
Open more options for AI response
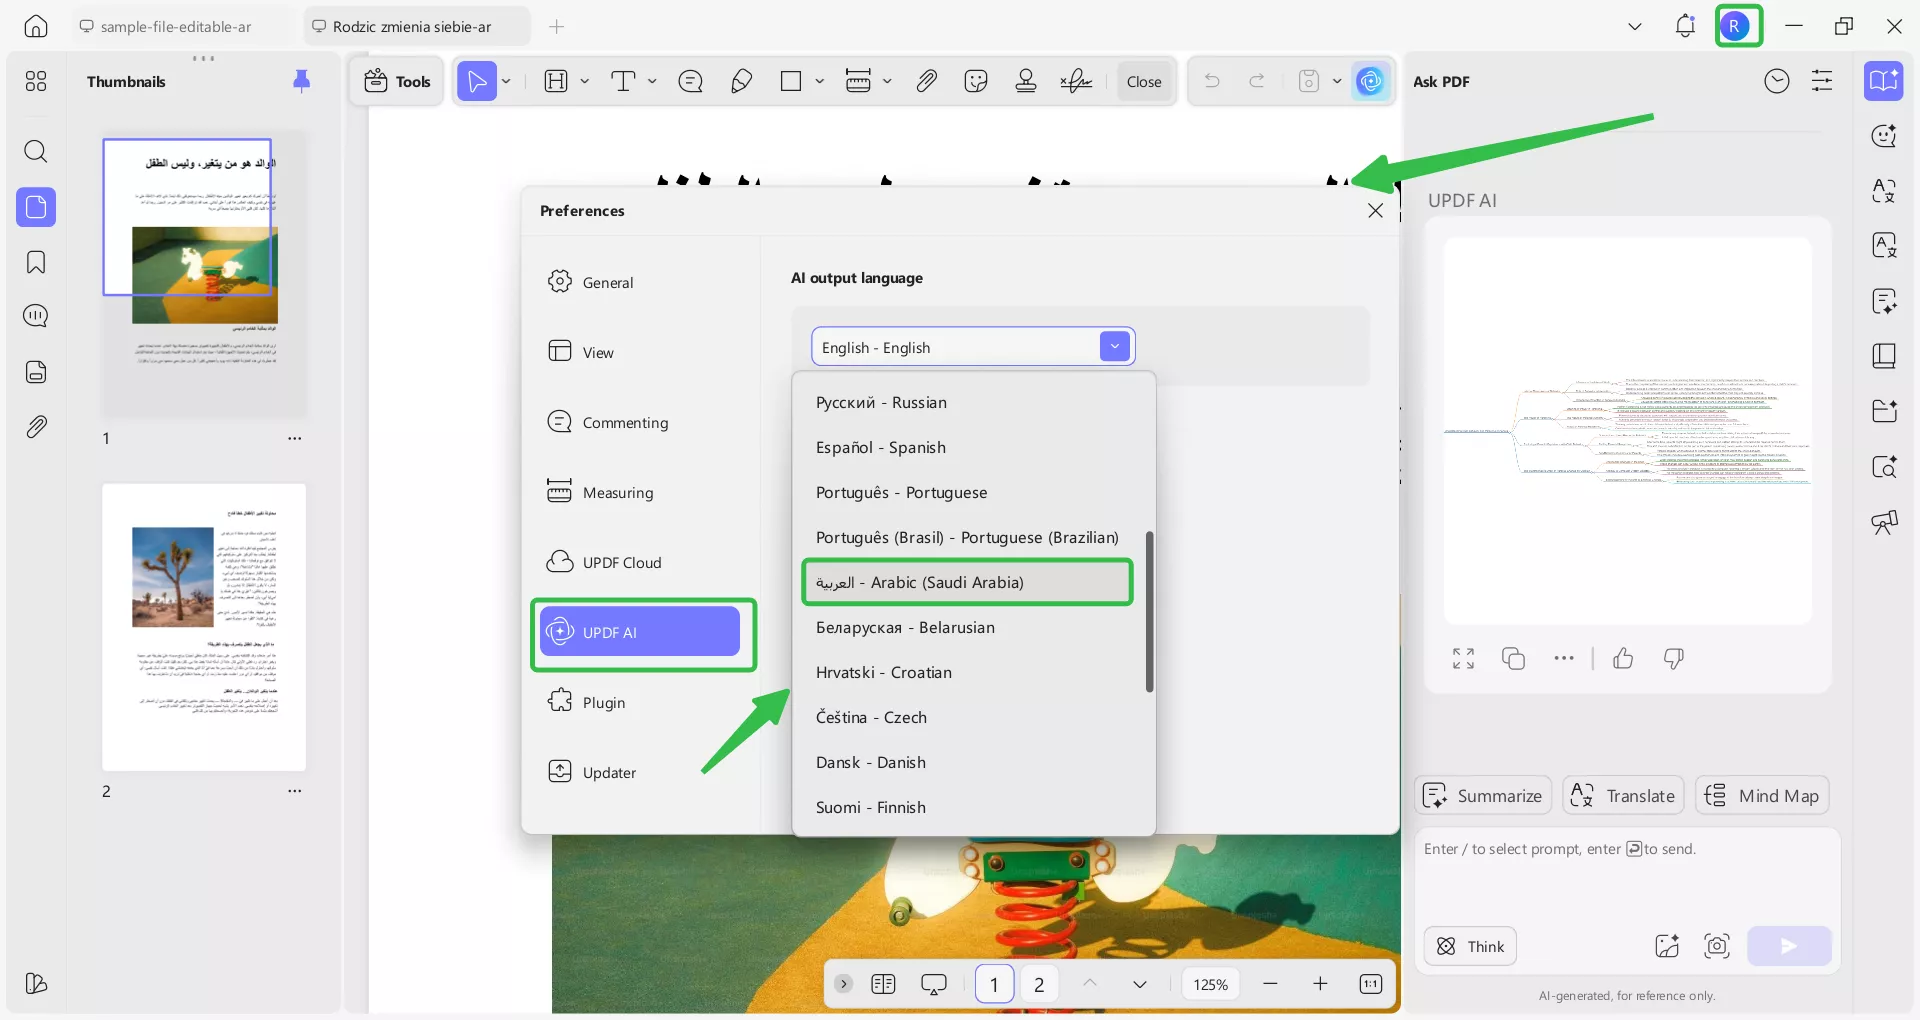tap(1564, 658)
